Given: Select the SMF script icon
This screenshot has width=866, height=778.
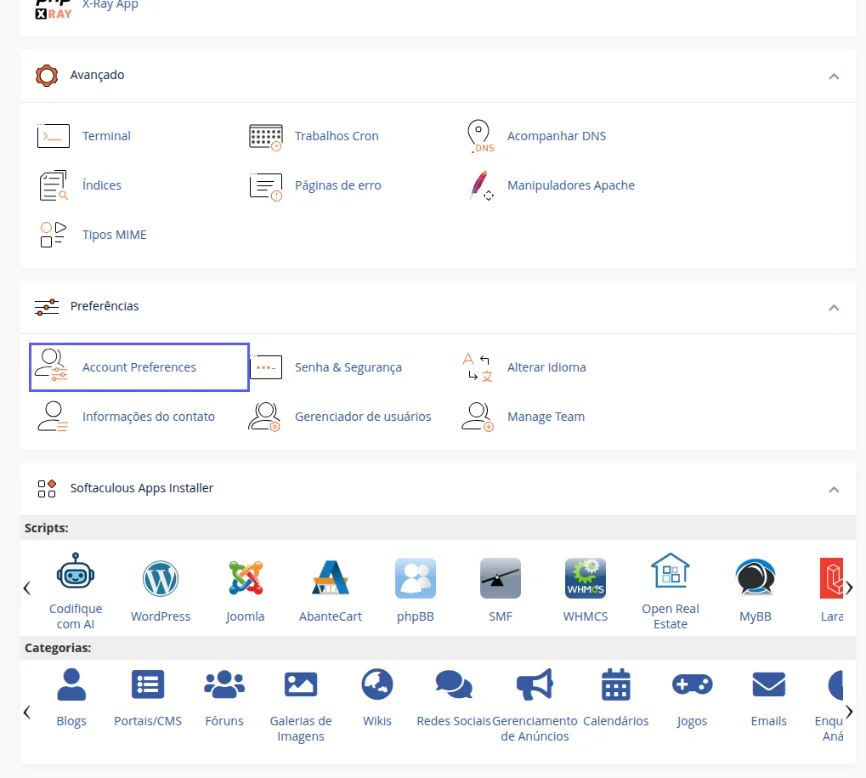Looking at the screenshot, I should (x=500, y=578).
